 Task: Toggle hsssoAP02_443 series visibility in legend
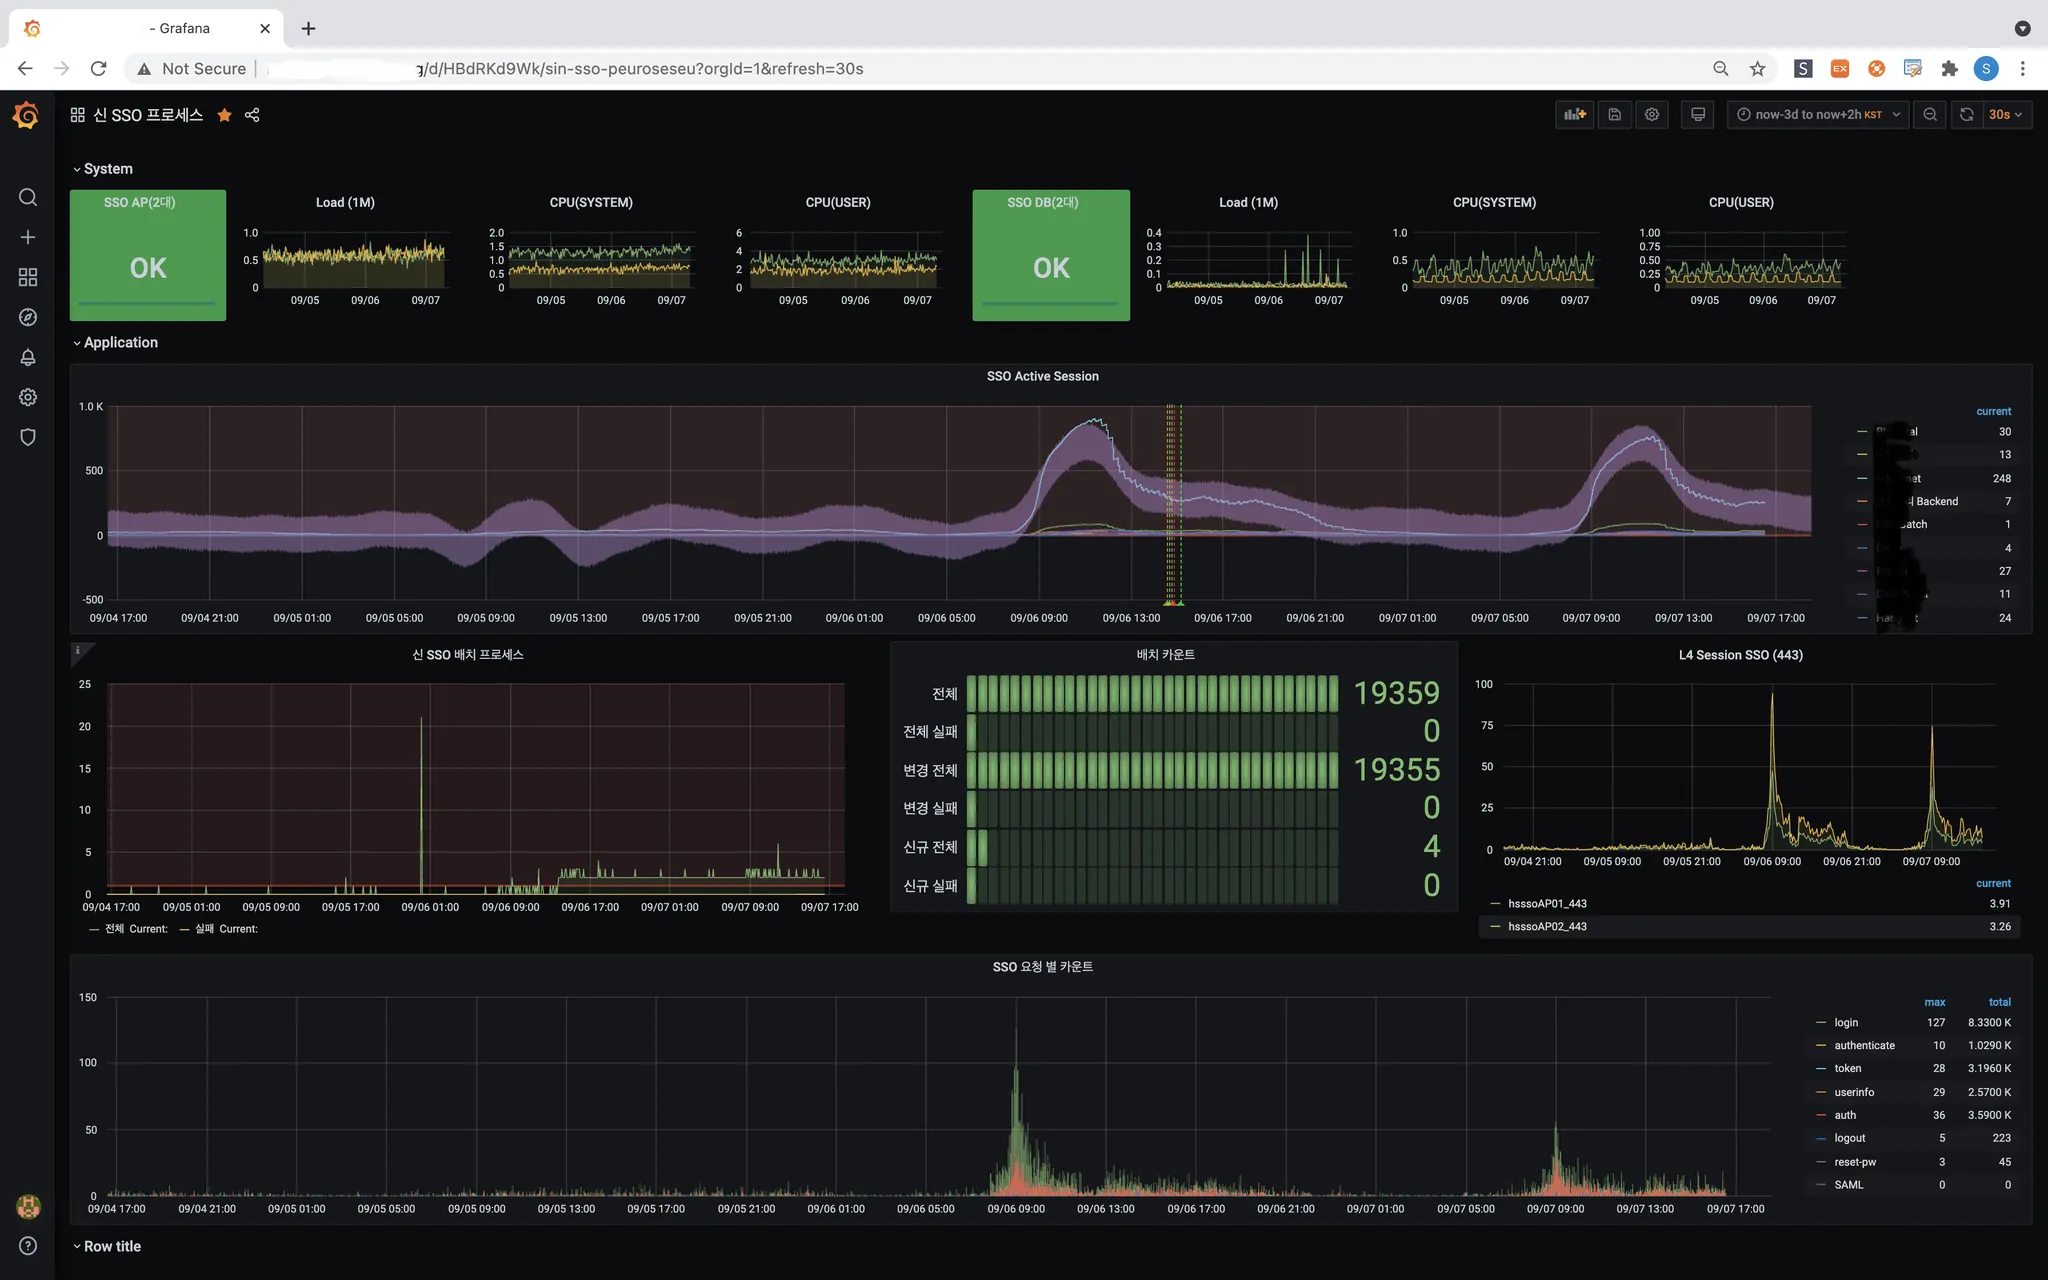point(1547,927)
